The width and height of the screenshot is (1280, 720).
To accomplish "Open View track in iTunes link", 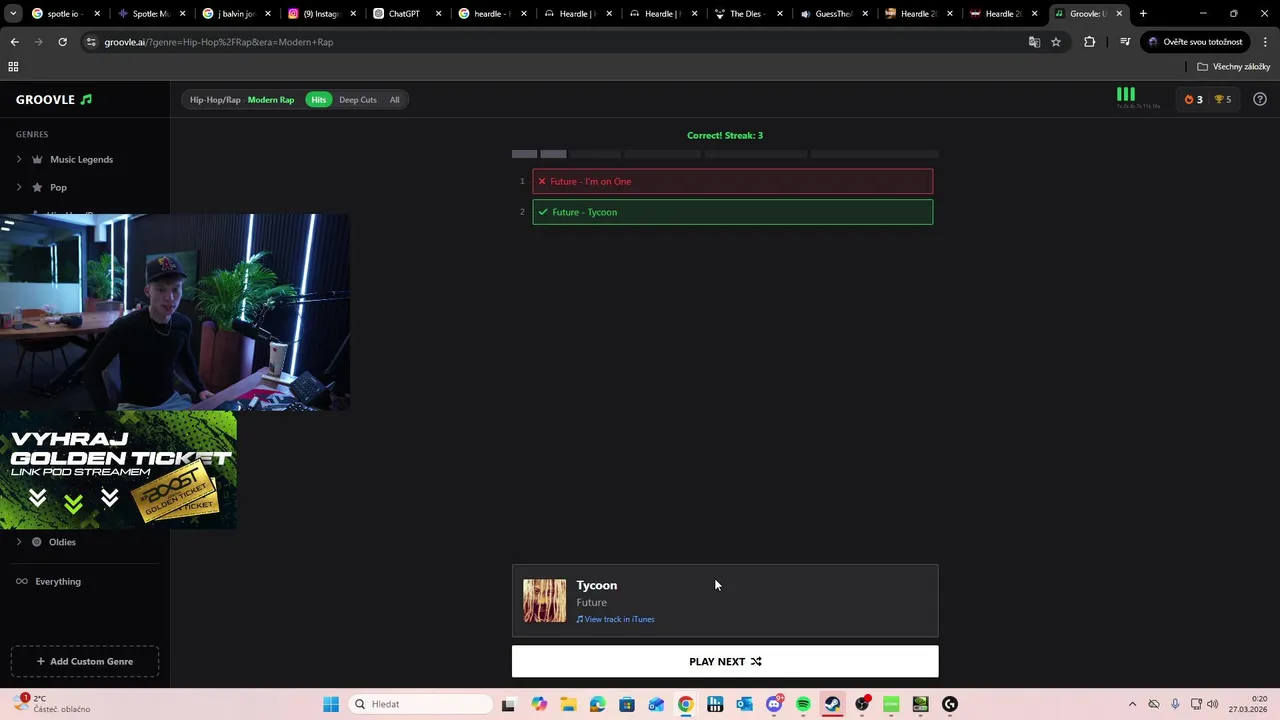I will [x=616, y=619].
